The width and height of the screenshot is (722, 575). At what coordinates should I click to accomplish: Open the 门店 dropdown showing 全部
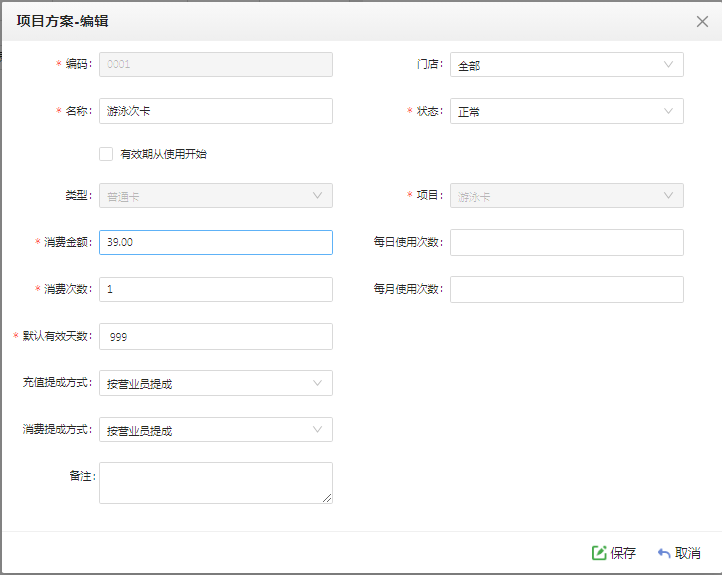[x=566, y=64]
